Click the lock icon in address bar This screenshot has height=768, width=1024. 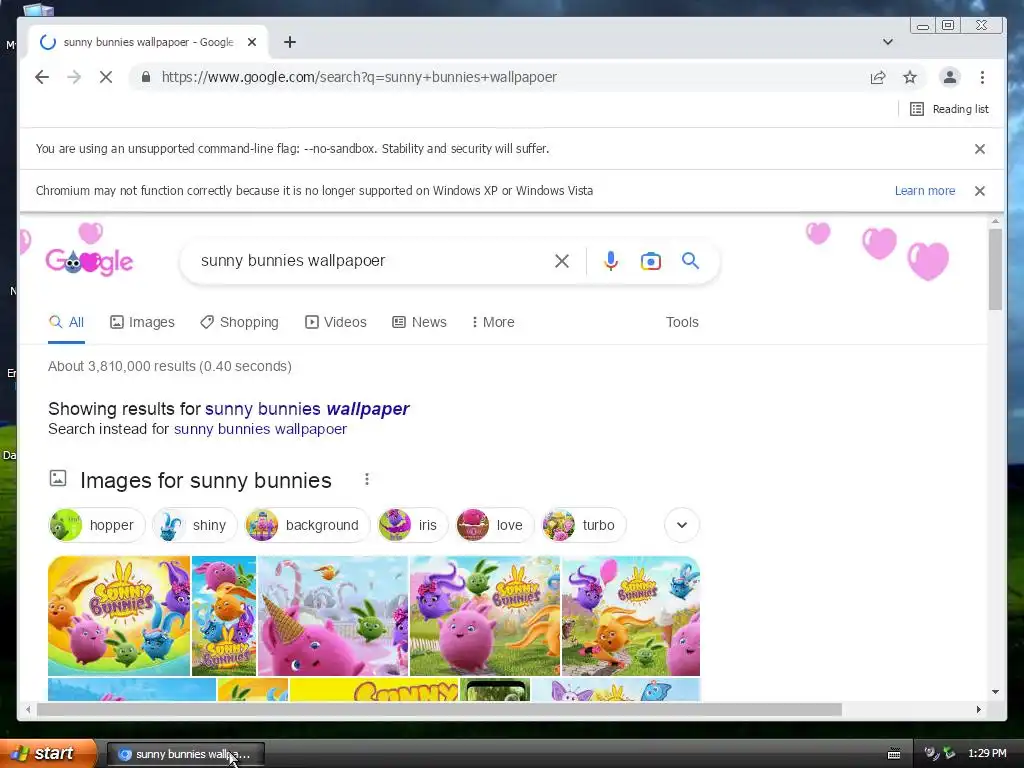[x=146, y=77]
